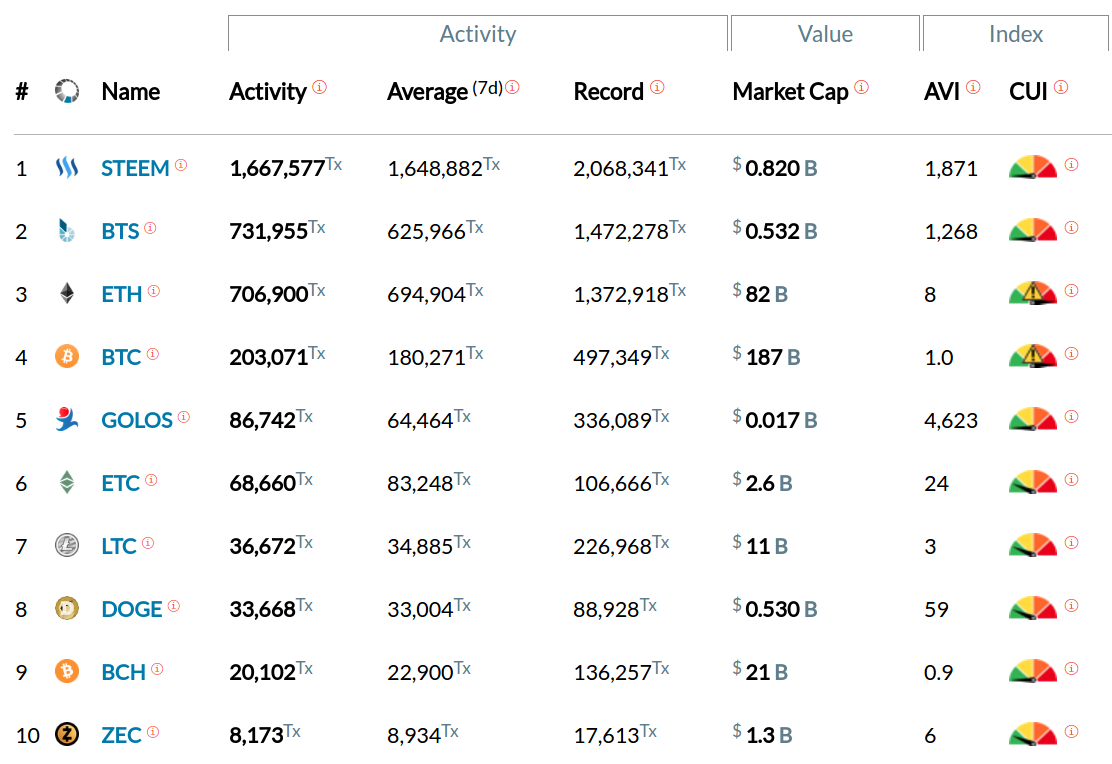Open info icon next to Activity header

(x=320, y=87)
